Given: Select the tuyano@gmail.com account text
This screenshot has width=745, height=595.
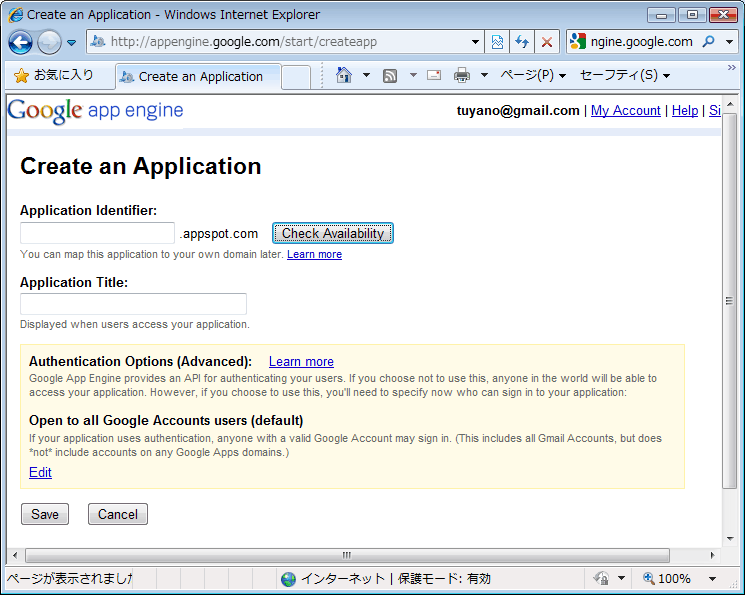Looking at the screenshot, I should pos(518,111).
